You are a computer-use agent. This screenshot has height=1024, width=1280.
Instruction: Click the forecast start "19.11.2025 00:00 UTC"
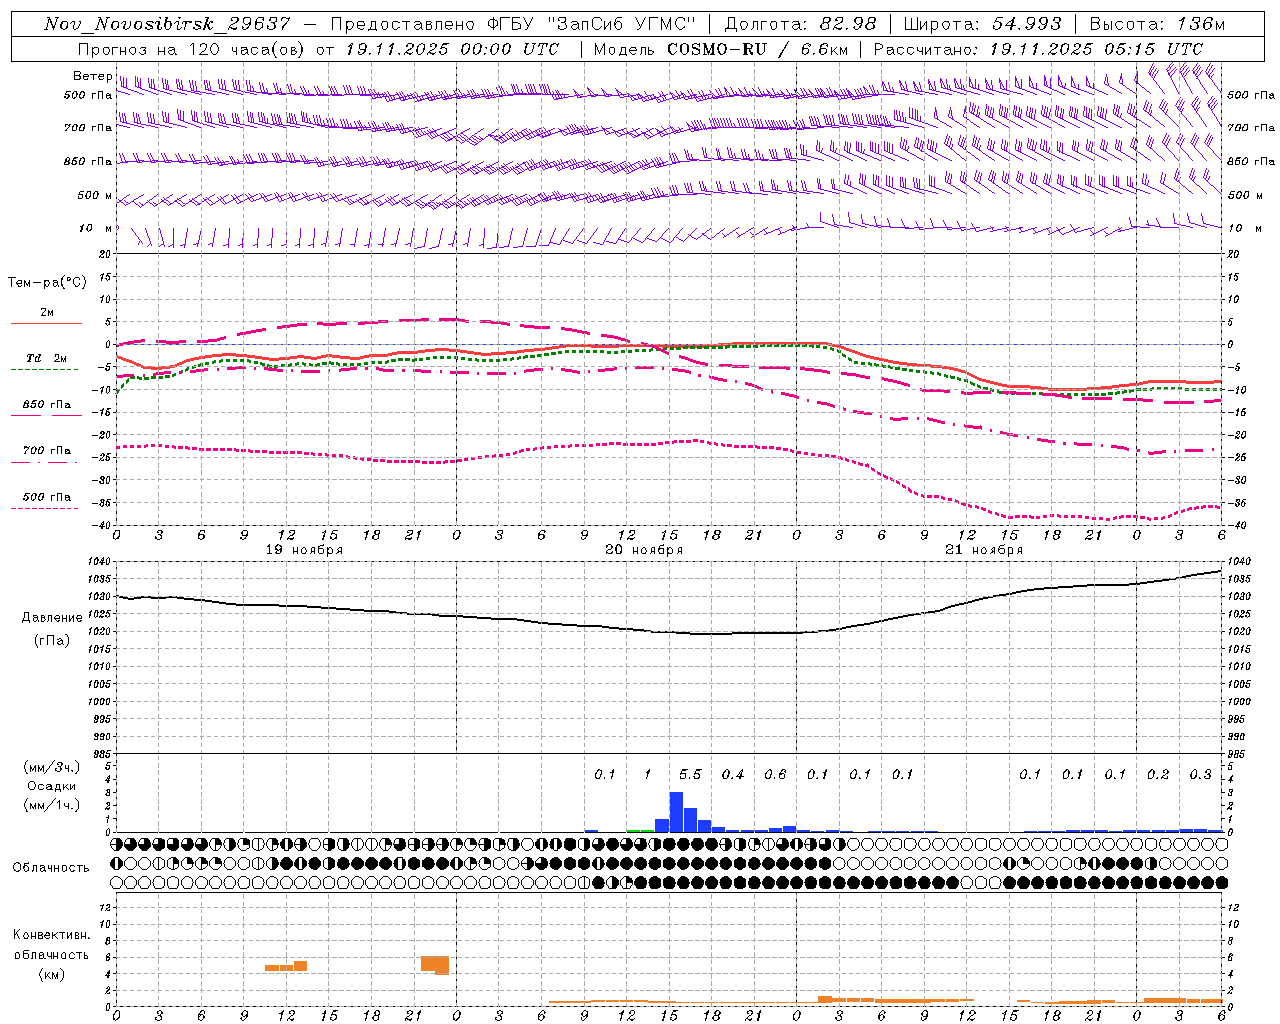point(452,49)
